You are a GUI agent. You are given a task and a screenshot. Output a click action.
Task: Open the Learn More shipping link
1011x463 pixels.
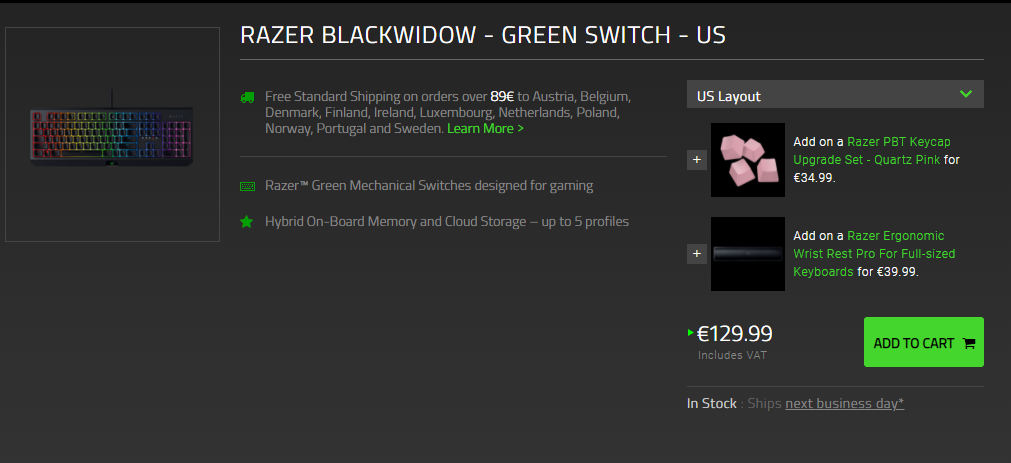[x=485, y=129]
